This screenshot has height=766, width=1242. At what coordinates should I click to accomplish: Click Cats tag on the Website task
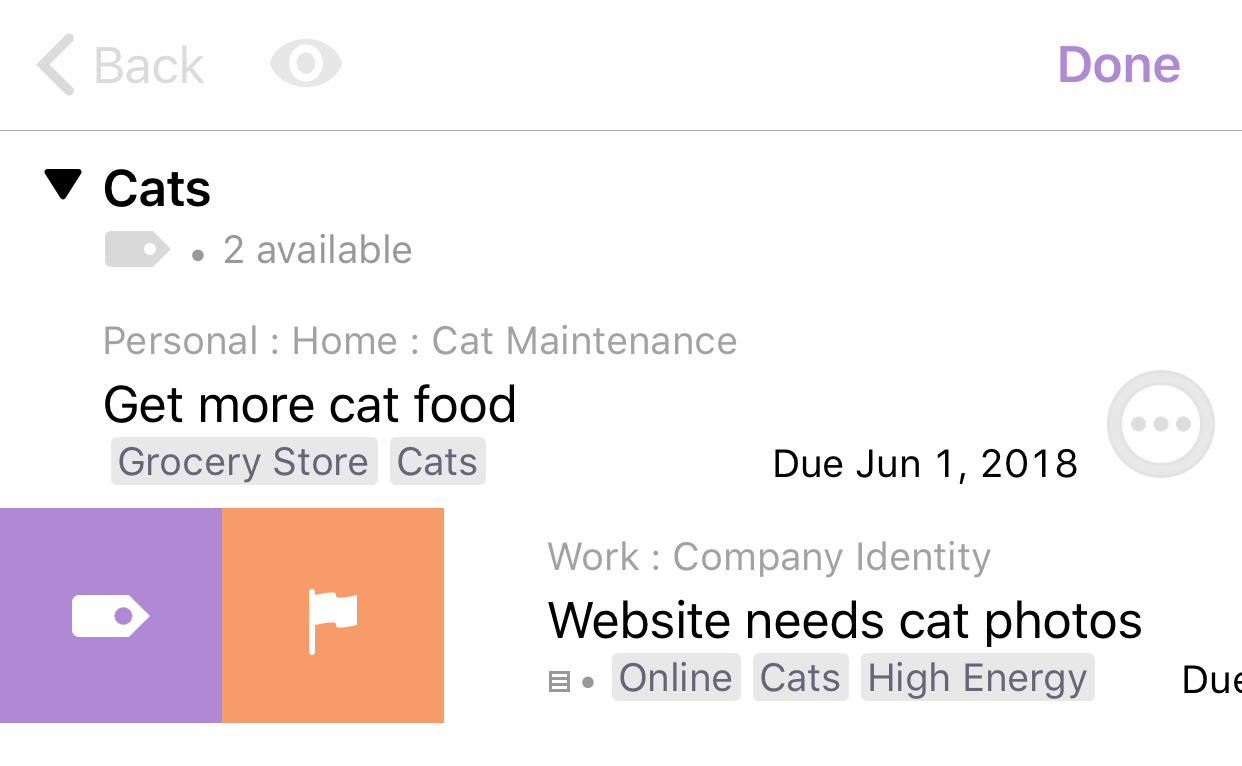click(800, 678)
